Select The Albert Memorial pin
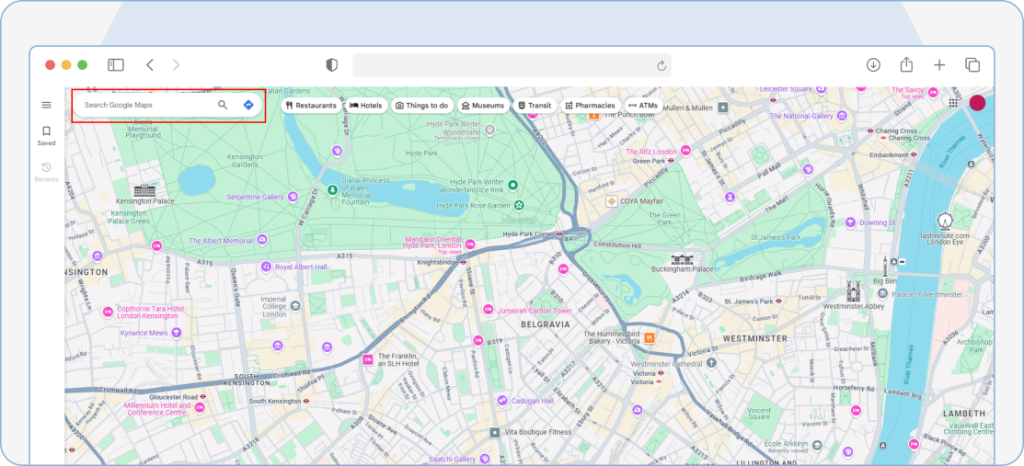 pos(262,240)
